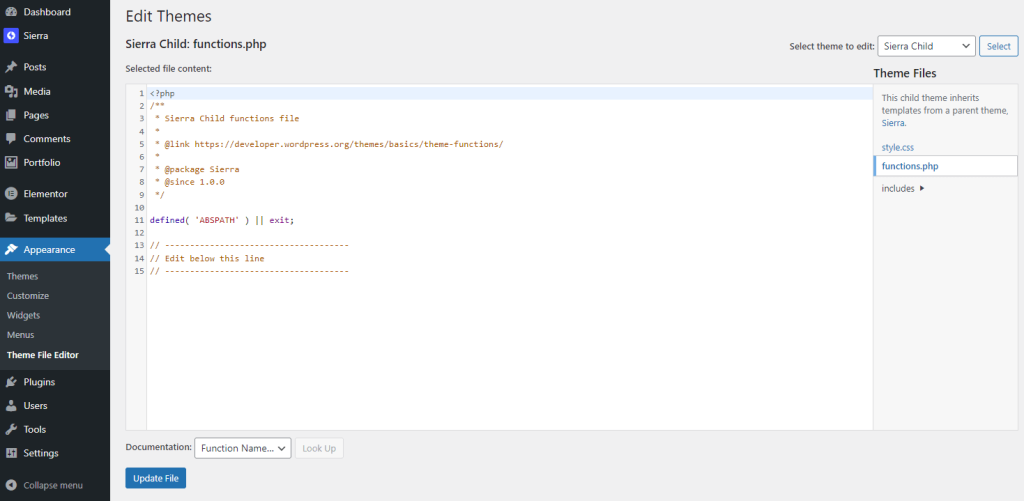Open the Widgets submenu item
This screenshot has width=1024, height=501.
pyautogui.click(x=24, y=315)
